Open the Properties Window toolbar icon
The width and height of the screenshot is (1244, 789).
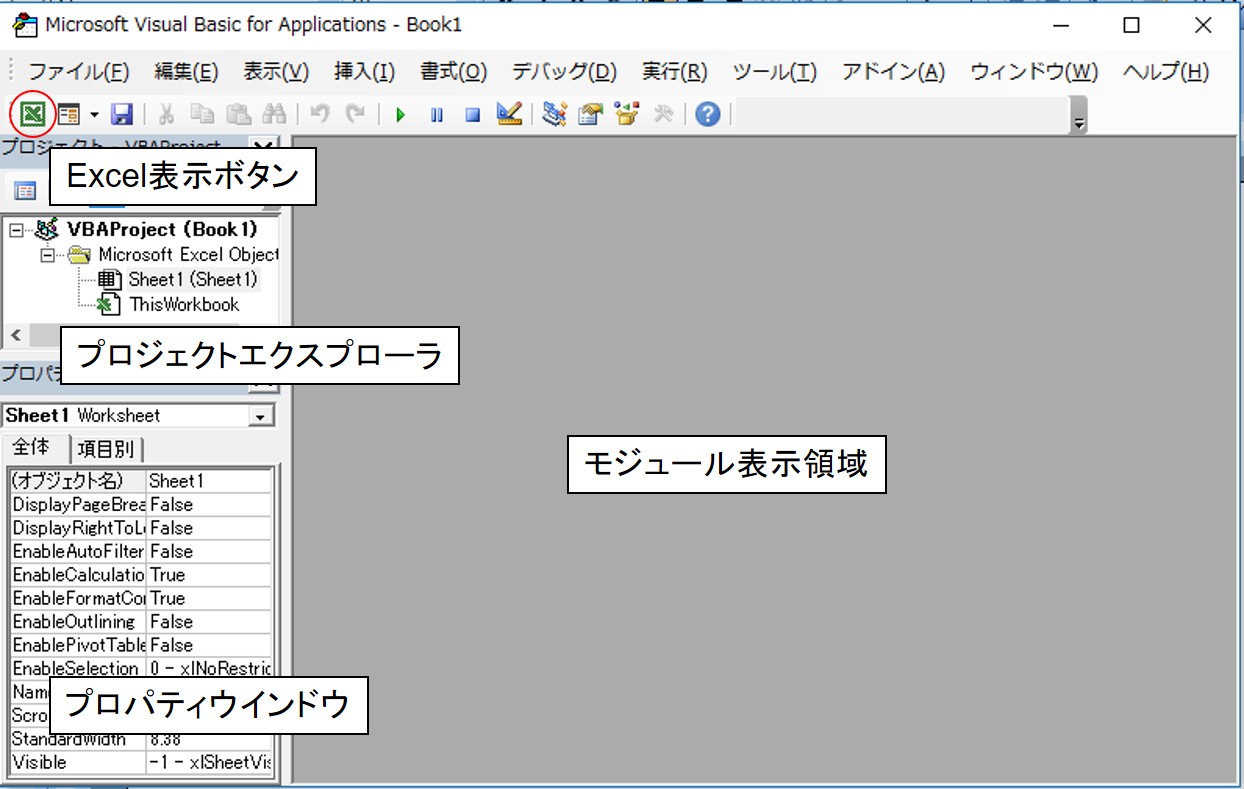pos(590,115)
